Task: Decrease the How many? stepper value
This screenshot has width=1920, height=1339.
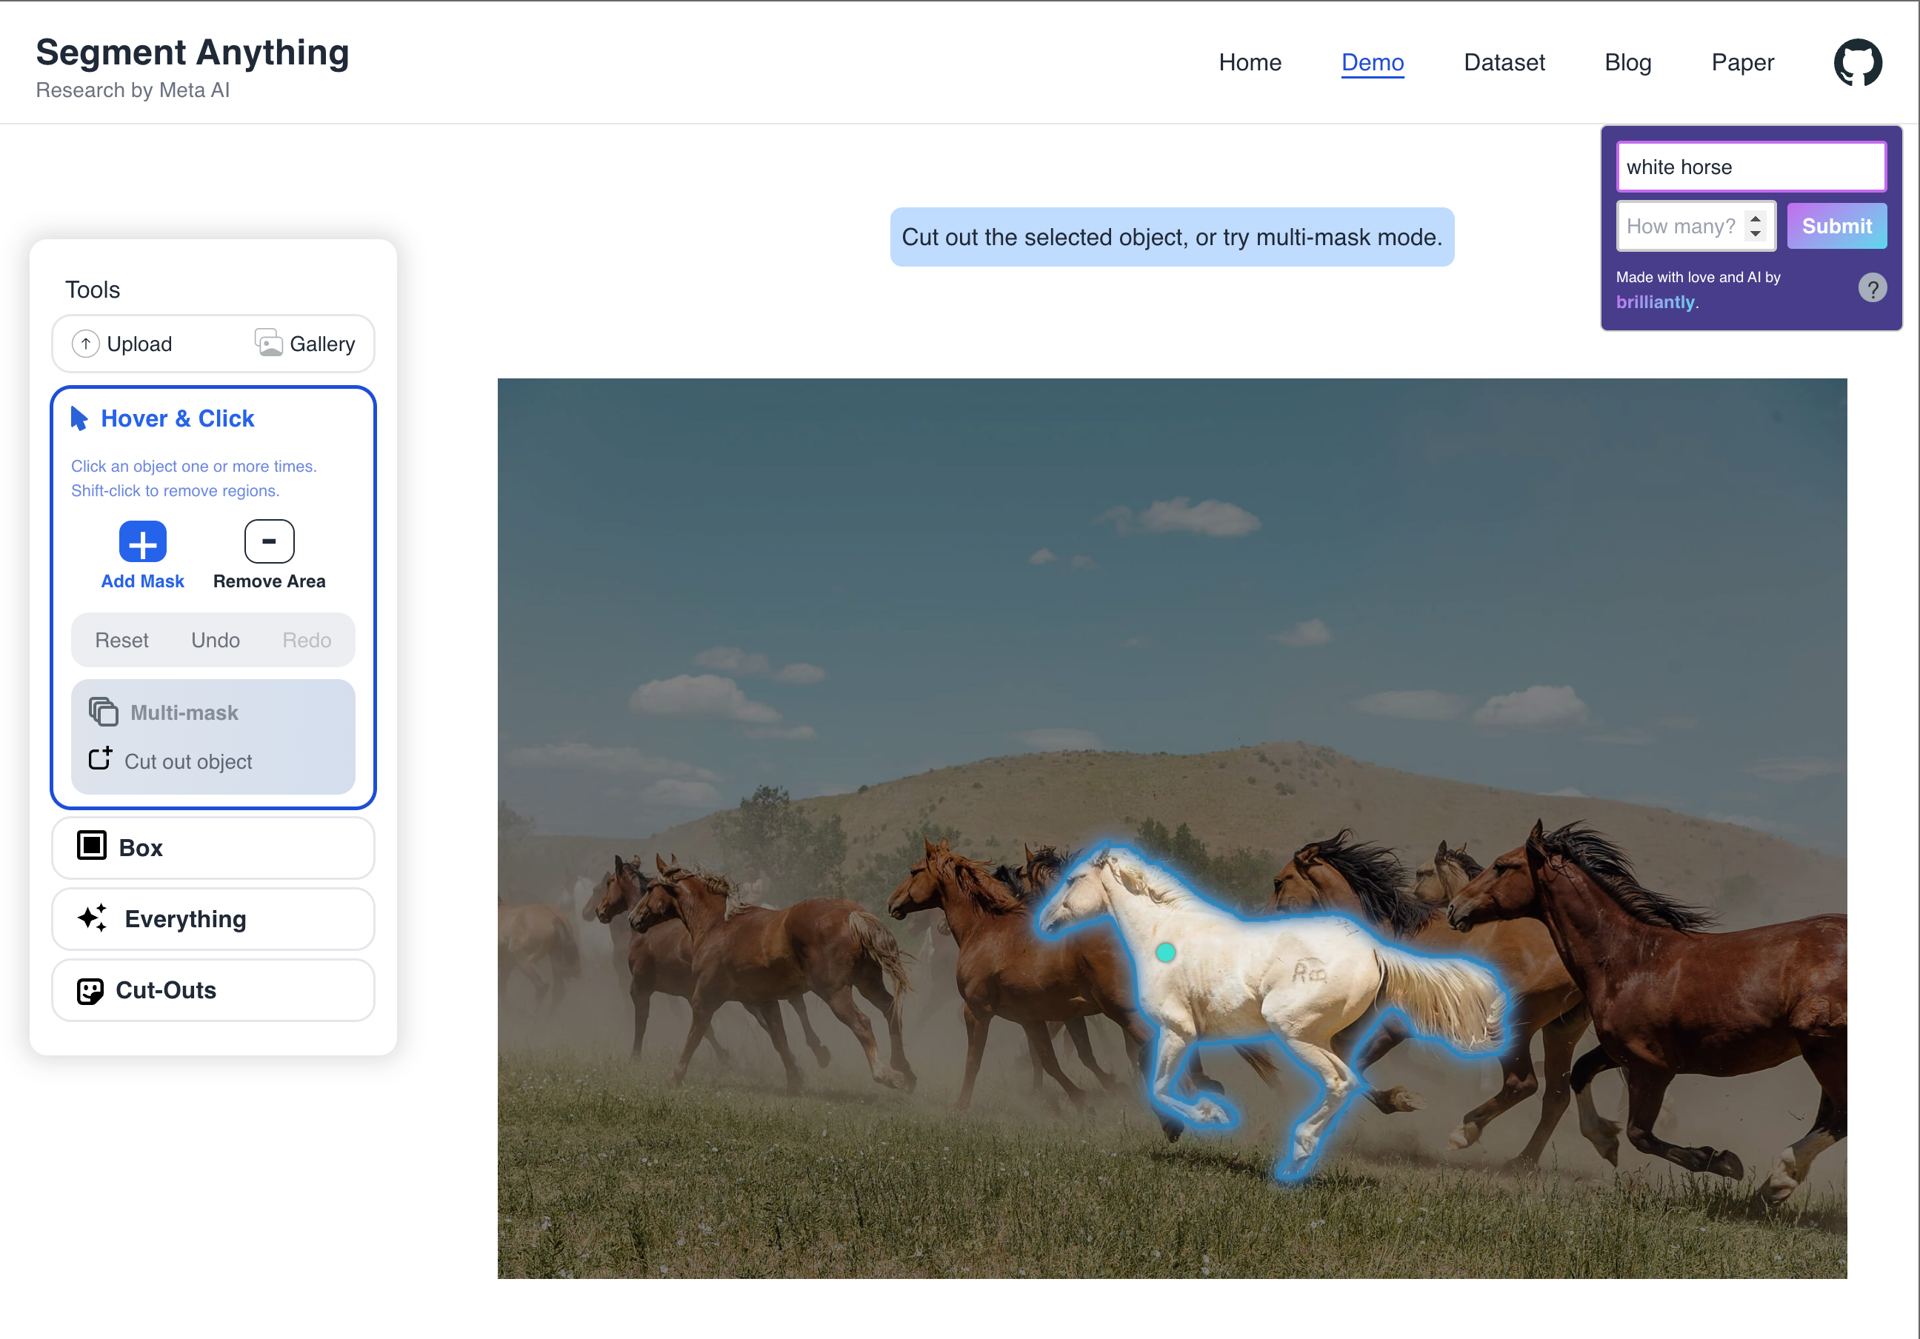Action: tap(1755, 234)
